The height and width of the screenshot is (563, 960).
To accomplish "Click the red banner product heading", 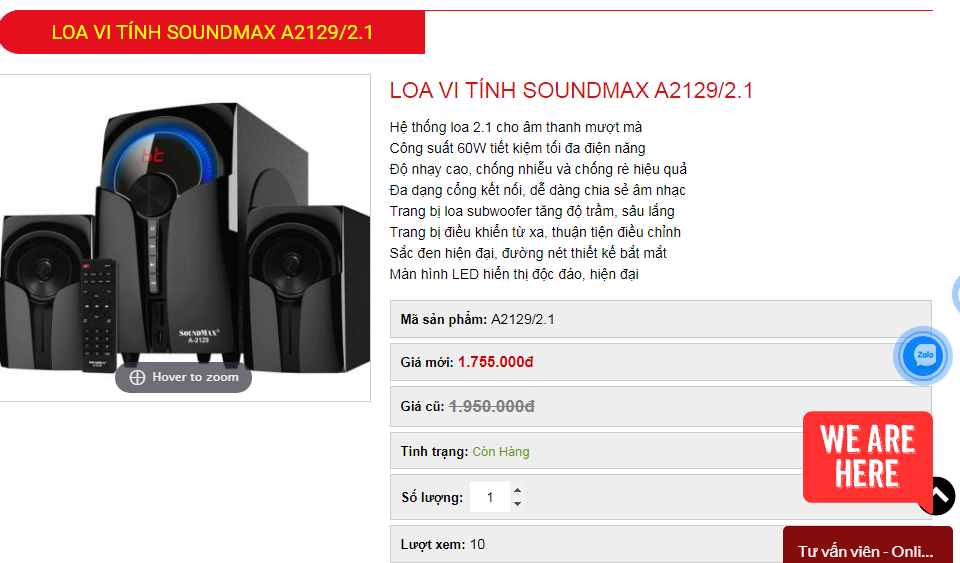I will pyautogui.click(x=212, y=32).
